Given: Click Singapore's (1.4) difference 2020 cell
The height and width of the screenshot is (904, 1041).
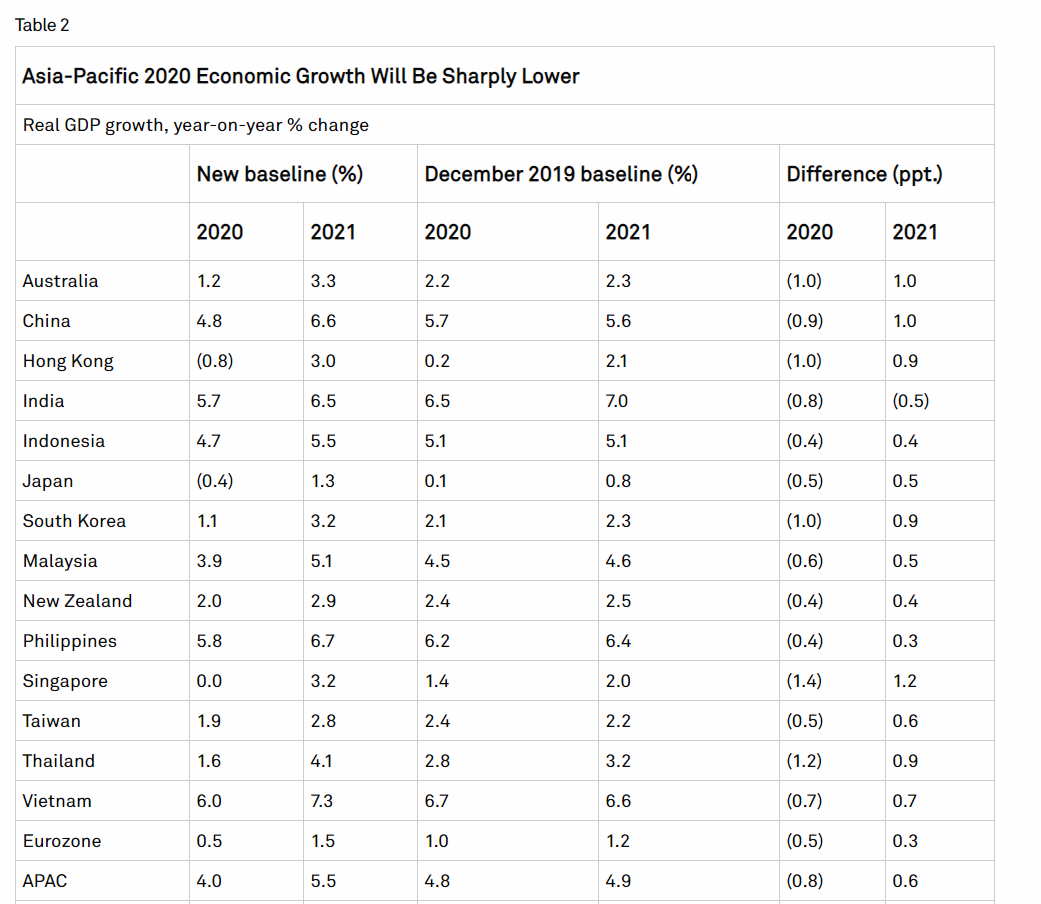Looking at the screenshot, I should 805,681.
